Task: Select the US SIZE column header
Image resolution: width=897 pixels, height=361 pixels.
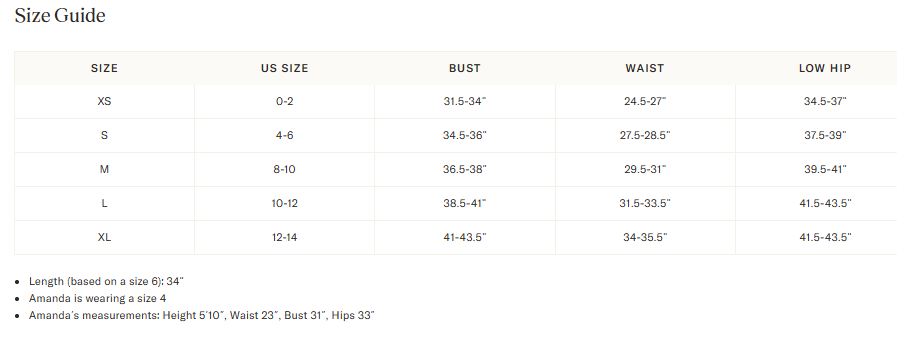Action: tap(284, 68)
